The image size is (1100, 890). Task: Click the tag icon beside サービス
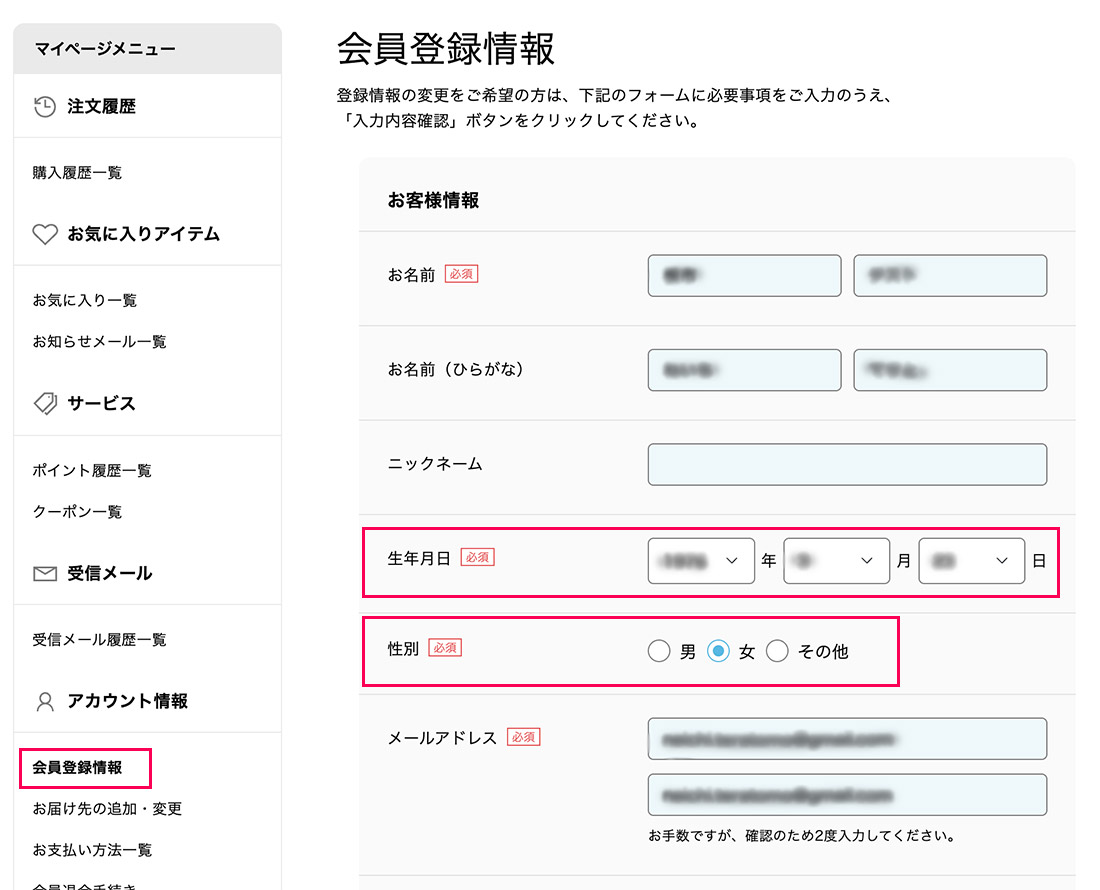point(45,404)
